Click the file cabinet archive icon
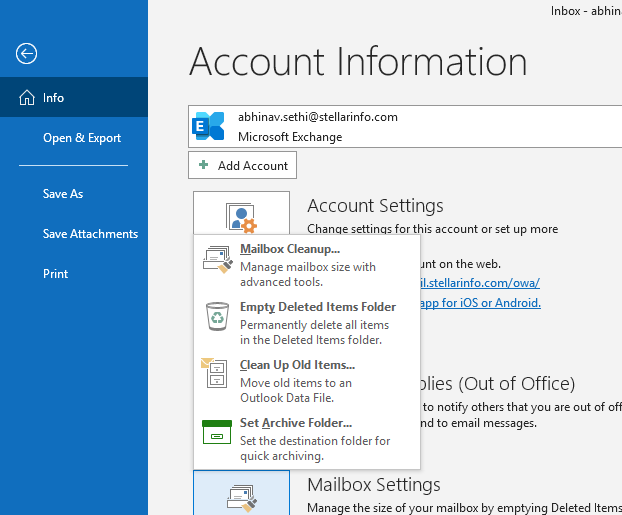The height and width of the screenshot is (515, 622). tap(214, 373)
